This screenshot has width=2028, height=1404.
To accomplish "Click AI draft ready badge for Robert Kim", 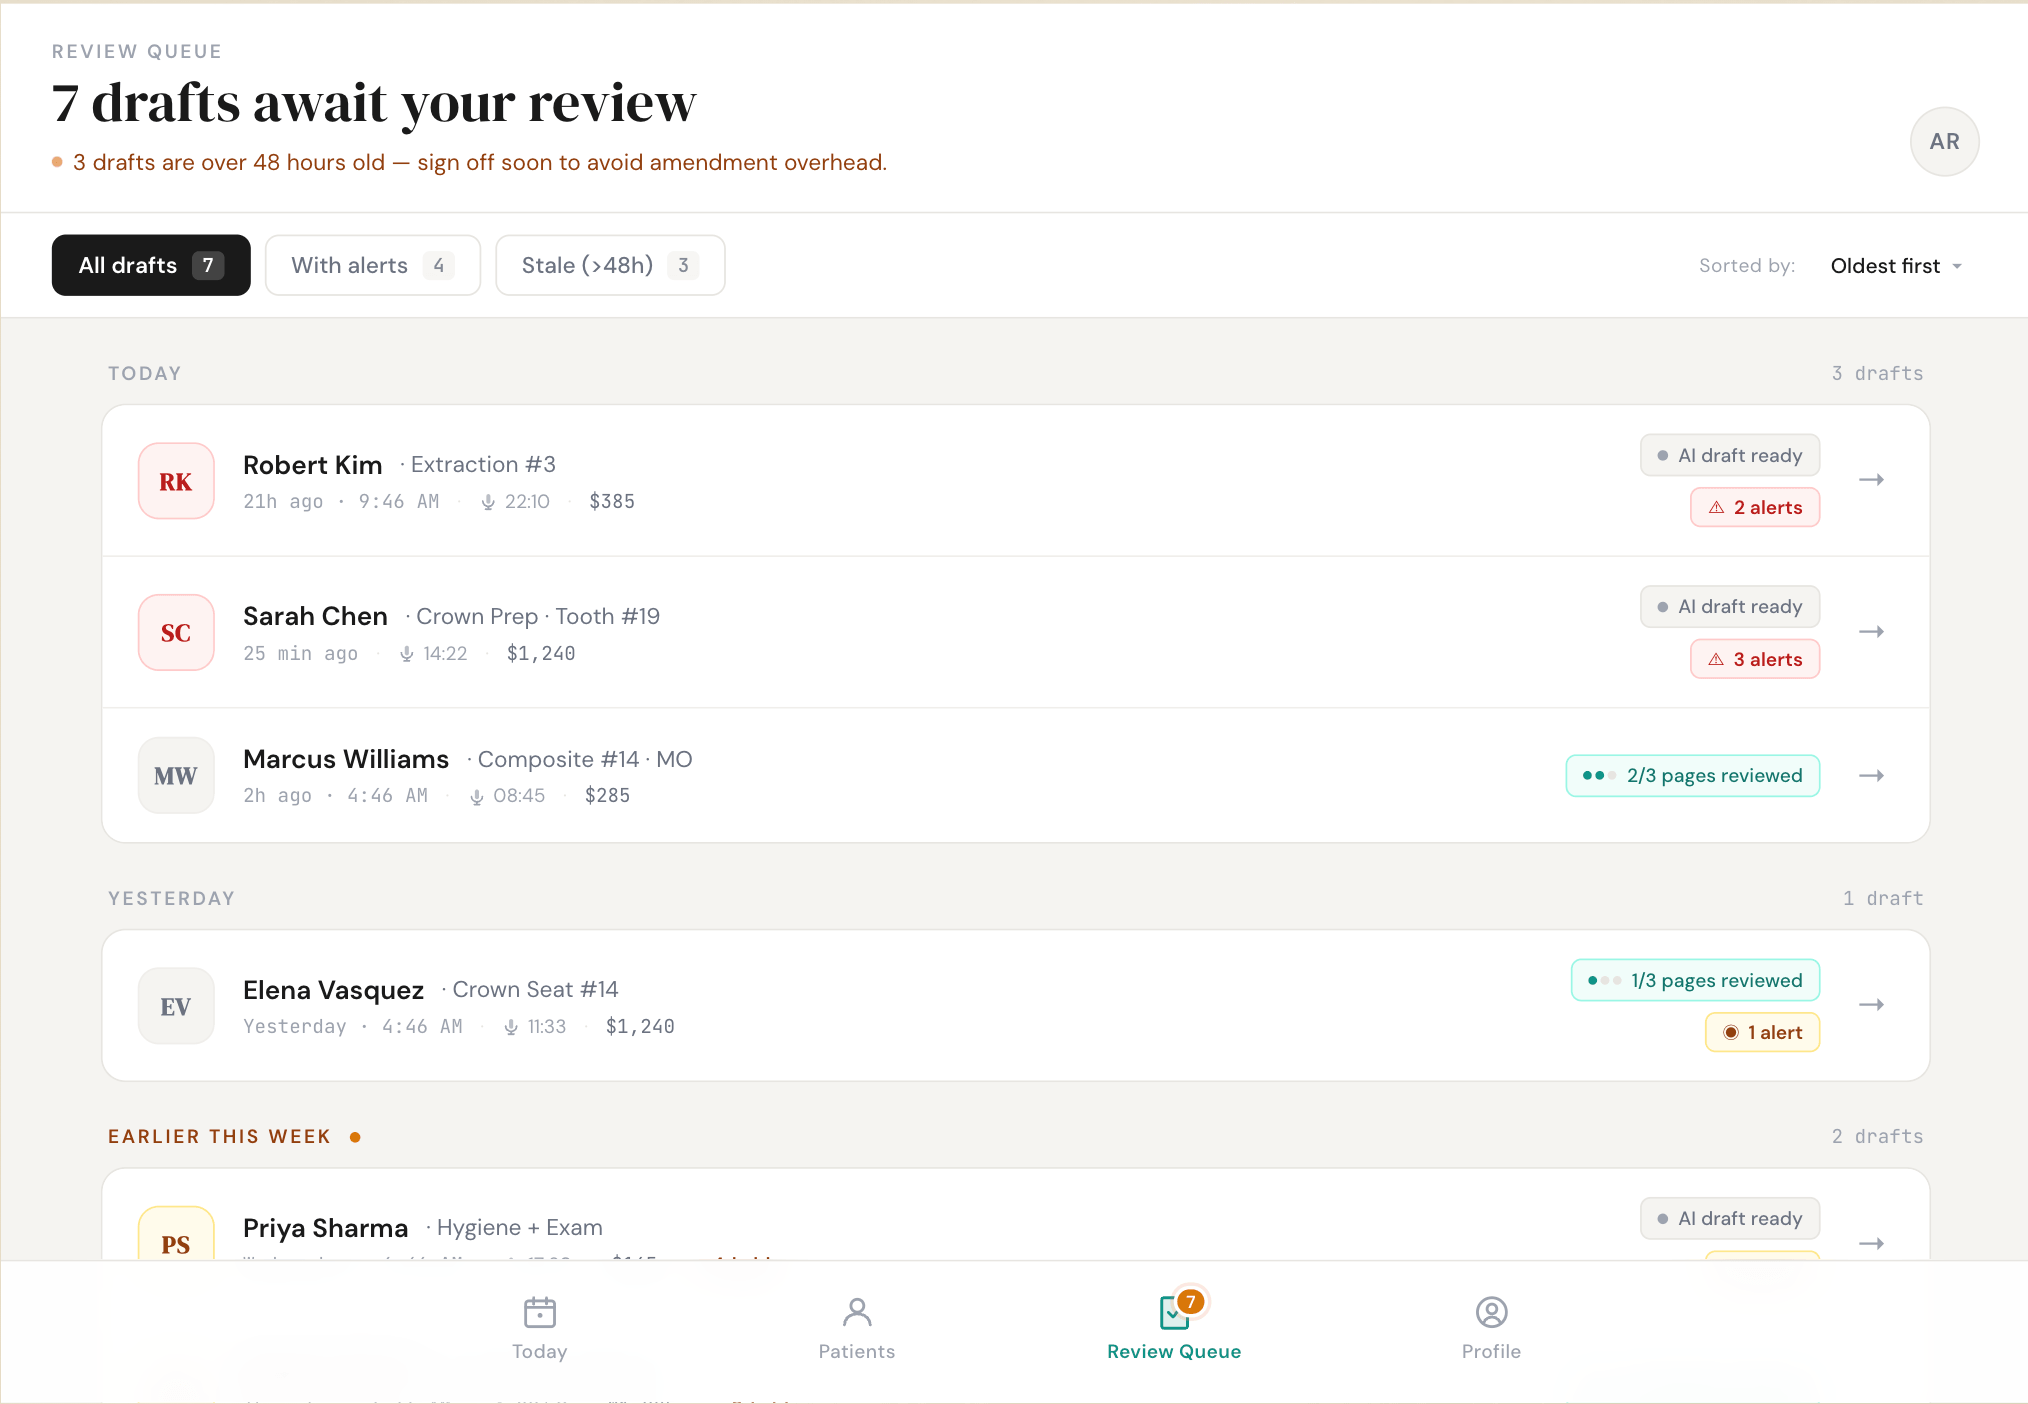I will pyautogui.click(x=1730, y=455).
